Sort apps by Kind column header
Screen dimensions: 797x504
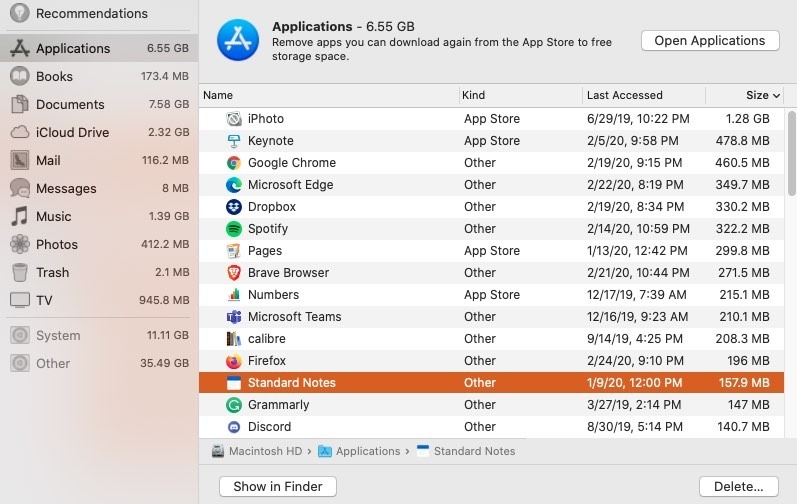(473, 96)
